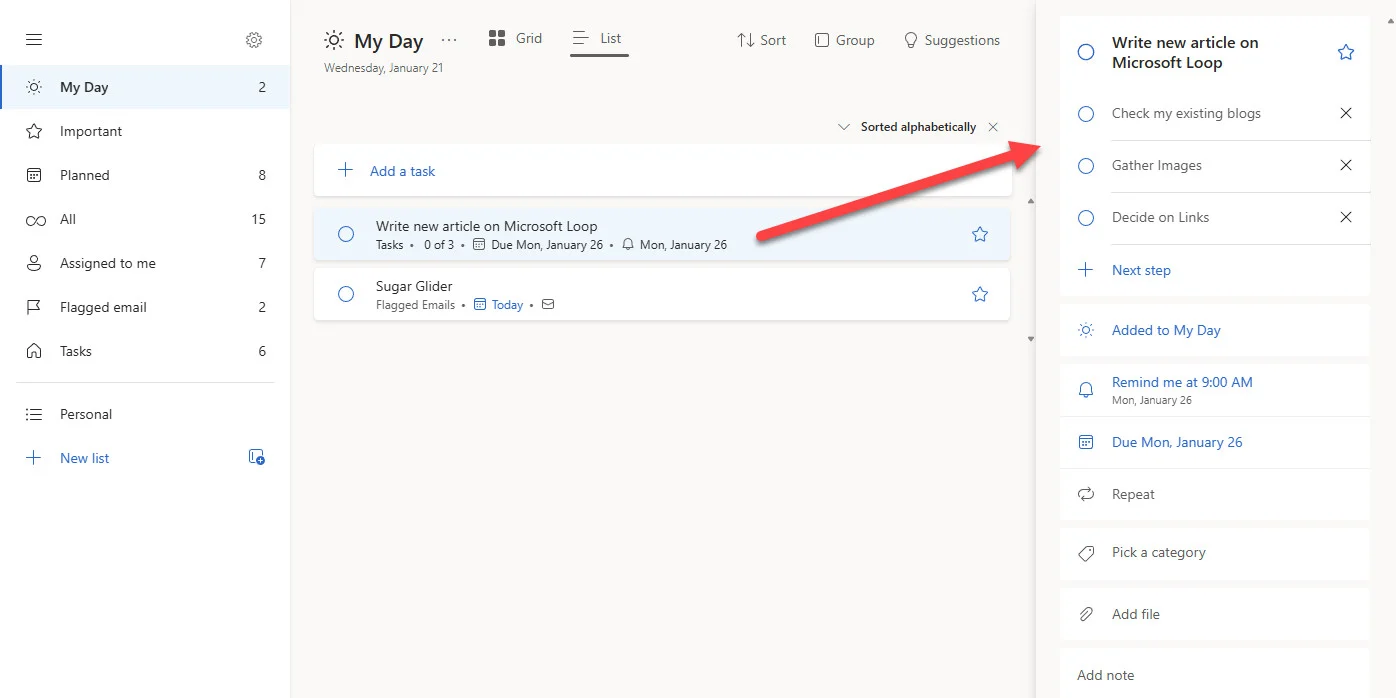Click the plus icon beside New list

[34, 458]
